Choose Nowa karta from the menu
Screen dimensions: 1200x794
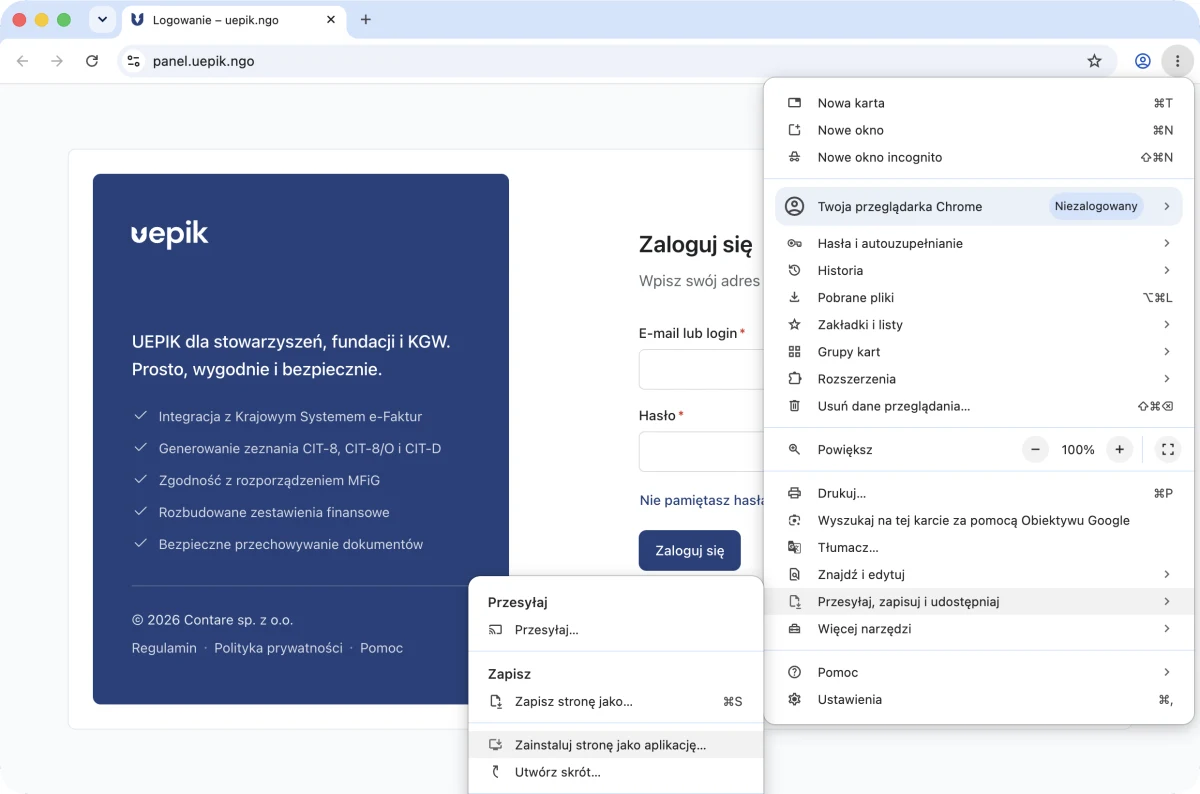980,103
